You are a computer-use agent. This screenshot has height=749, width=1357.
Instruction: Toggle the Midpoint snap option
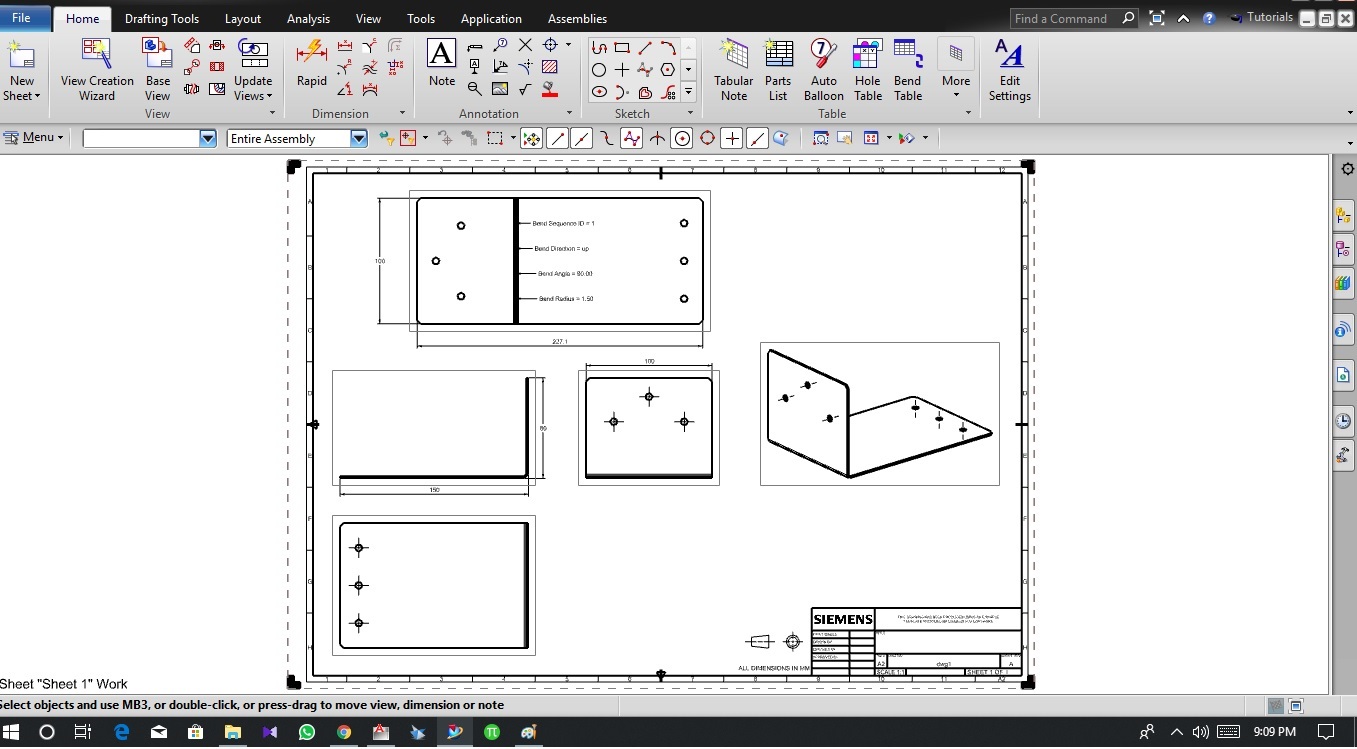pyautogui.click(x=582, y=139)
